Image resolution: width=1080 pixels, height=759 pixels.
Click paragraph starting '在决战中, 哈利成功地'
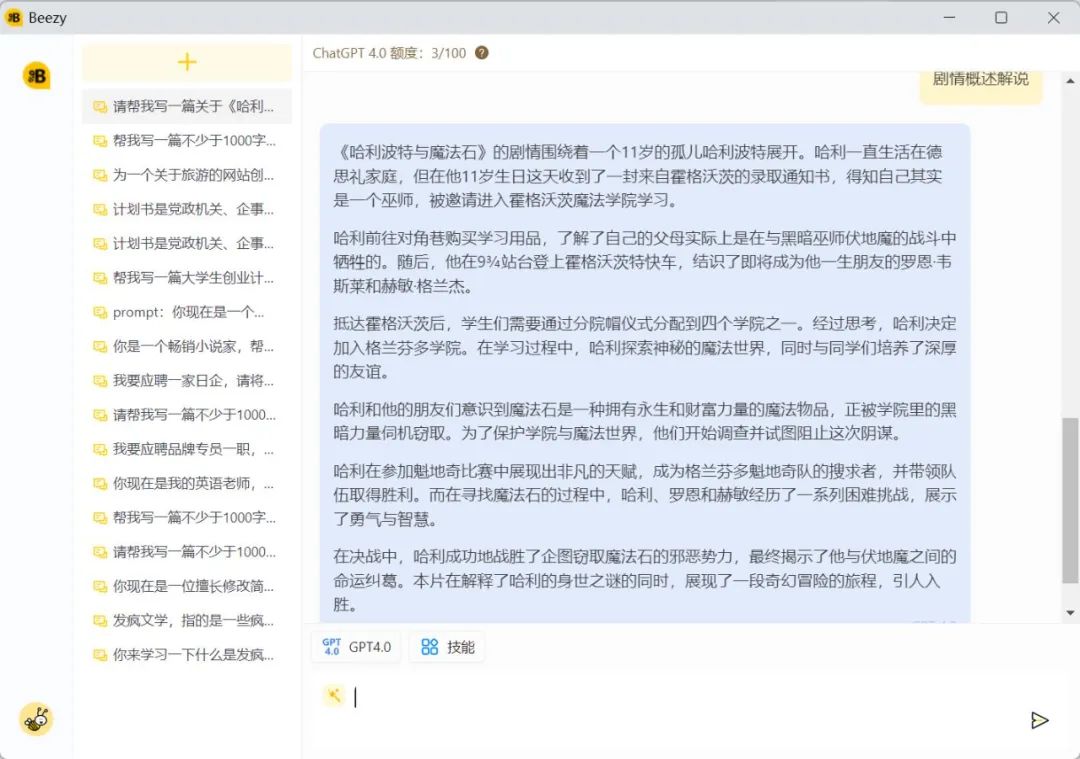[645, 581]
